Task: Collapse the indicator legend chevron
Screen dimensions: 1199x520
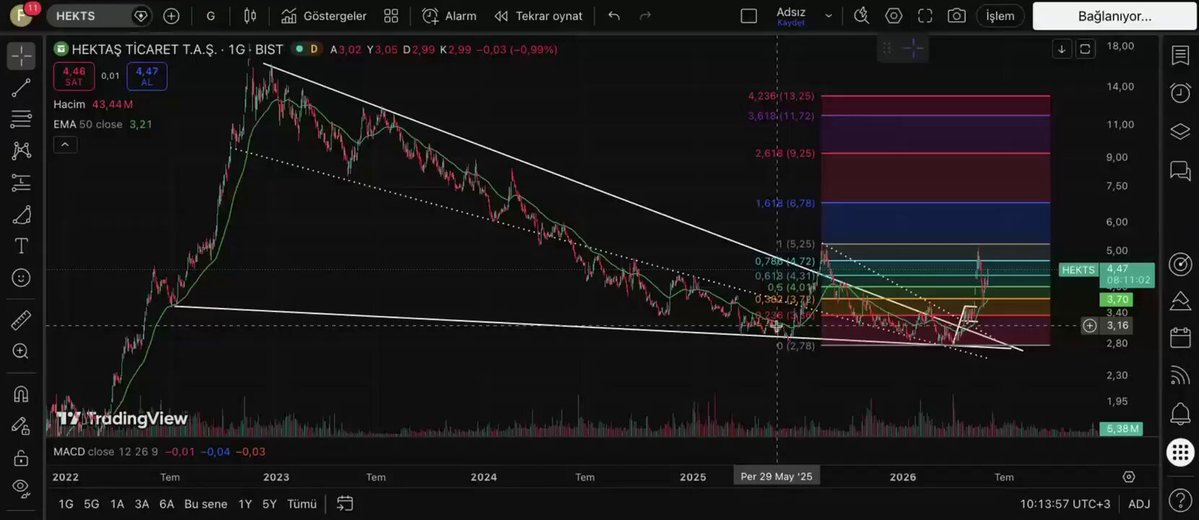Action: [x=65, y=145]
